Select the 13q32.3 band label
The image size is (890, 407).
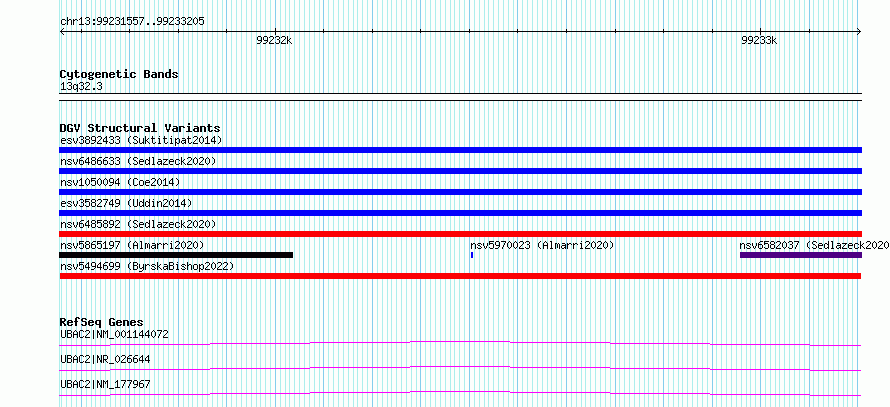(81, 87)
